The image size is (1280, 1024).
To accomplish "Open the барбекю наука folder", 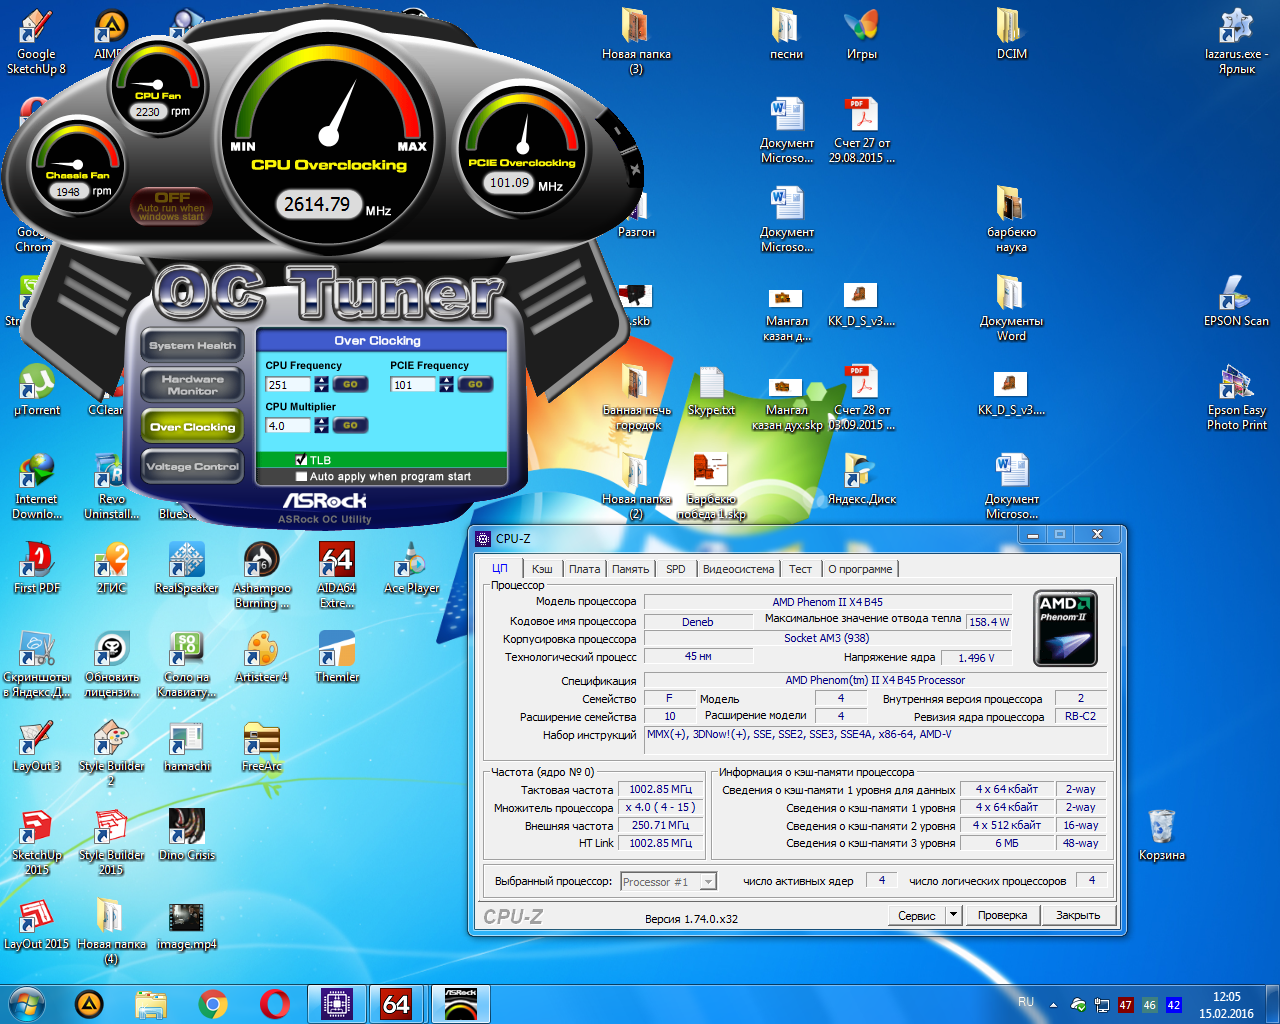I will pos(1011,220).
